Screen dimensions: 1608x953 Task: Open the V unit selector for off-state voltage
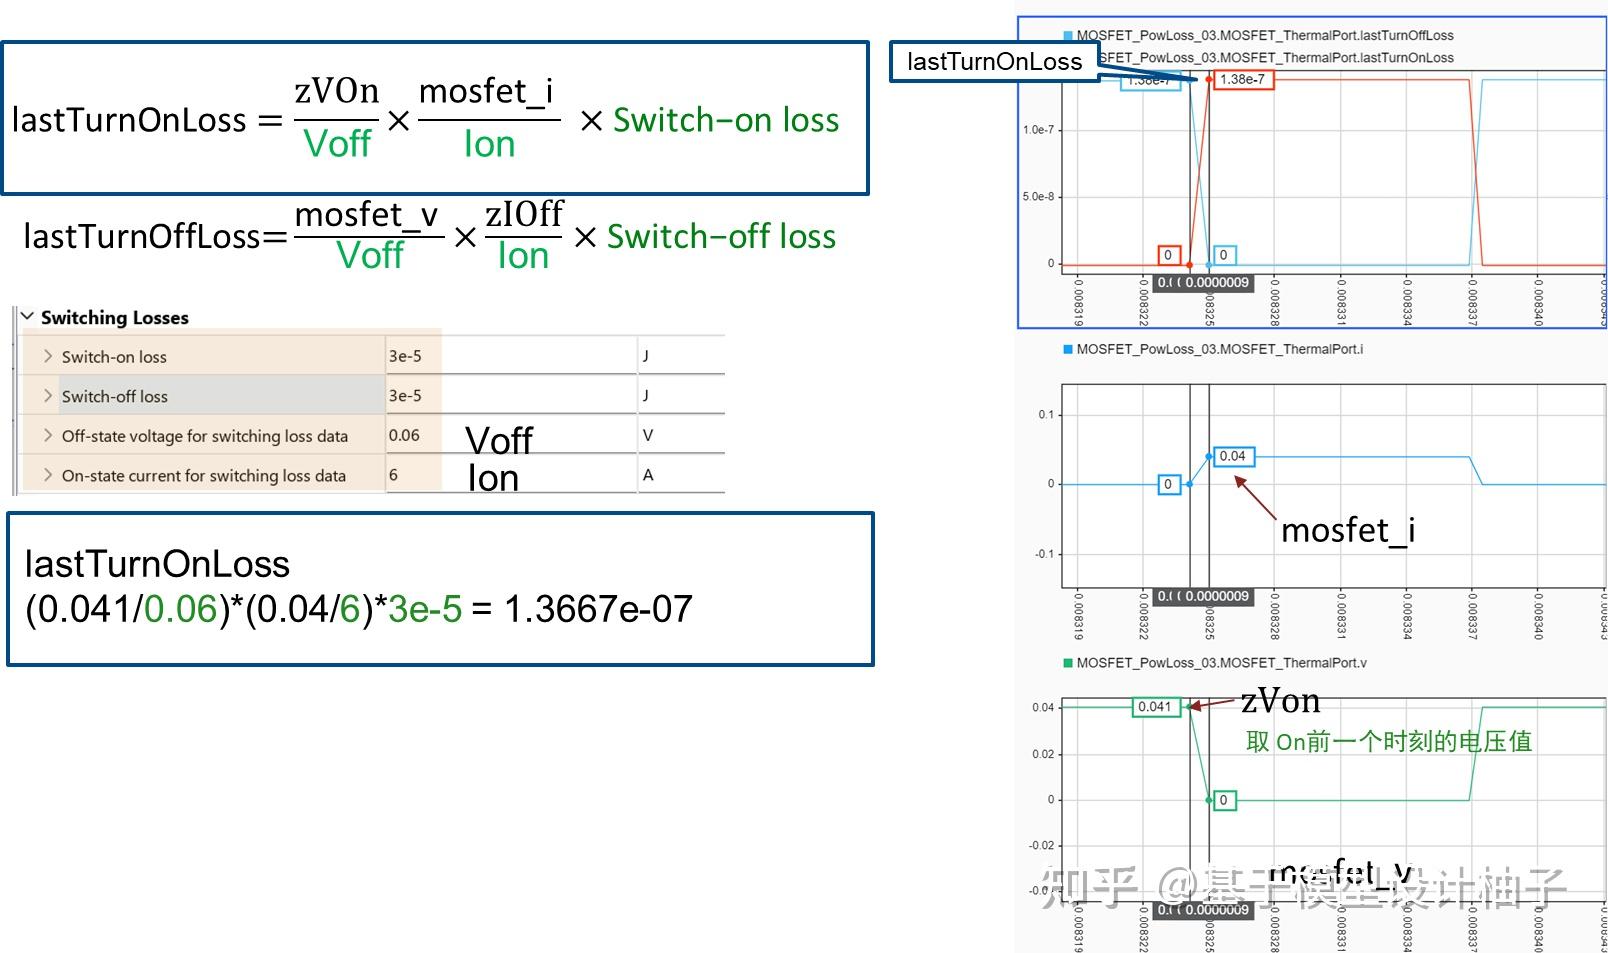point(681,436)
